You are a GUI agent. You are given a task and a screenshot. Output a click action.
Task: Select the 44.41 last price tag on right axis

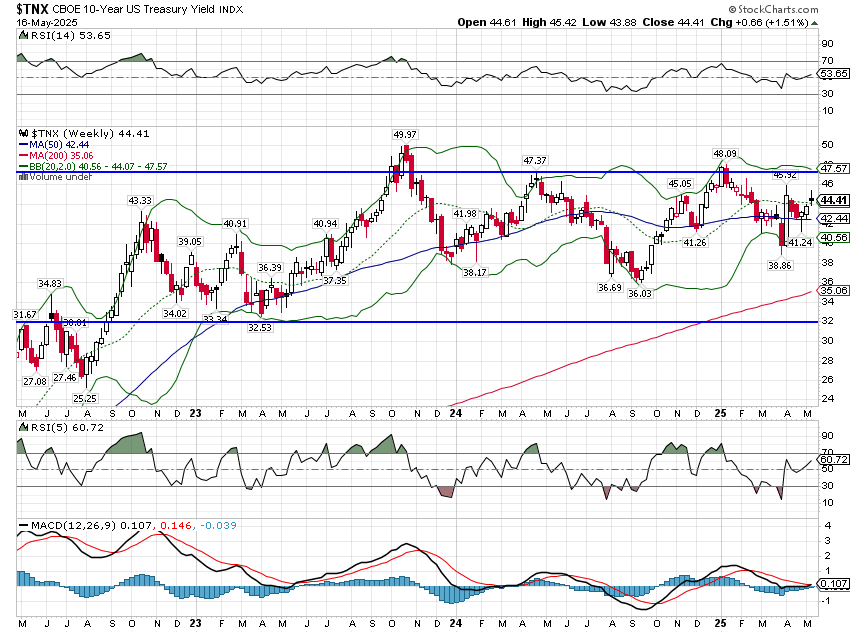pyautogui.click(x=833, y=199)
